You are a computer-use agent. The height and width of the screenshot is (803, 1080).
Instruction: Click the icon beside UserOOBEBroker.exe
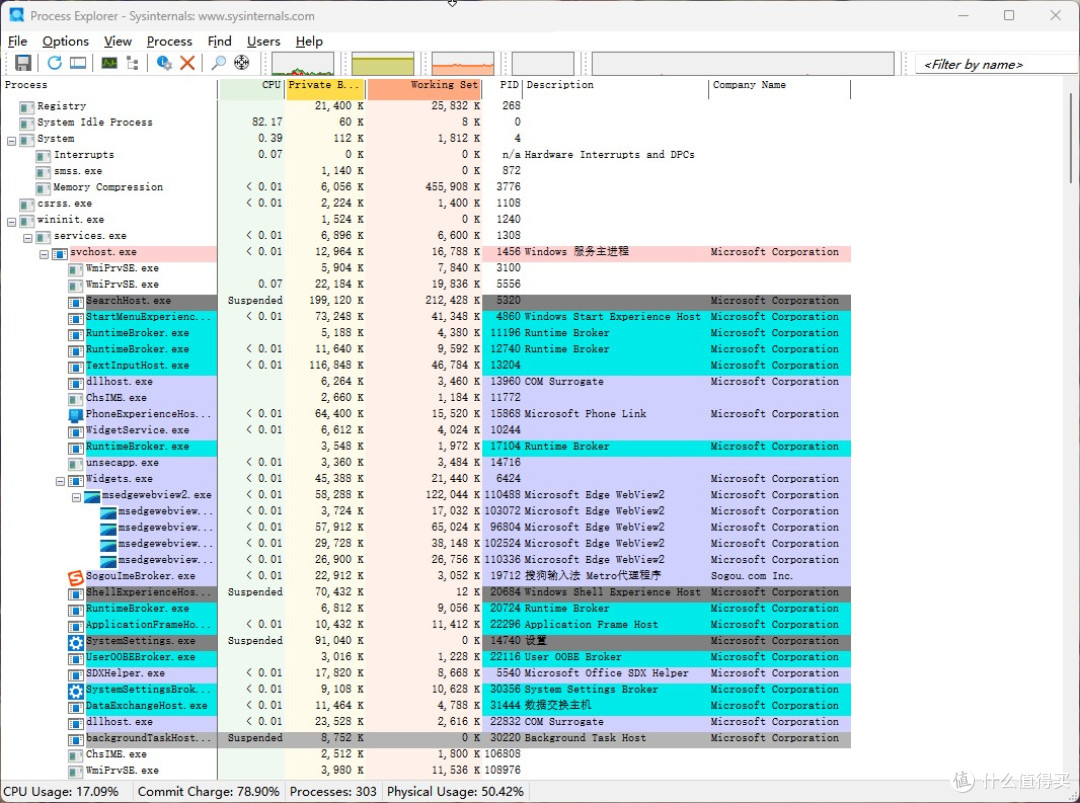[x=75, y=658]
